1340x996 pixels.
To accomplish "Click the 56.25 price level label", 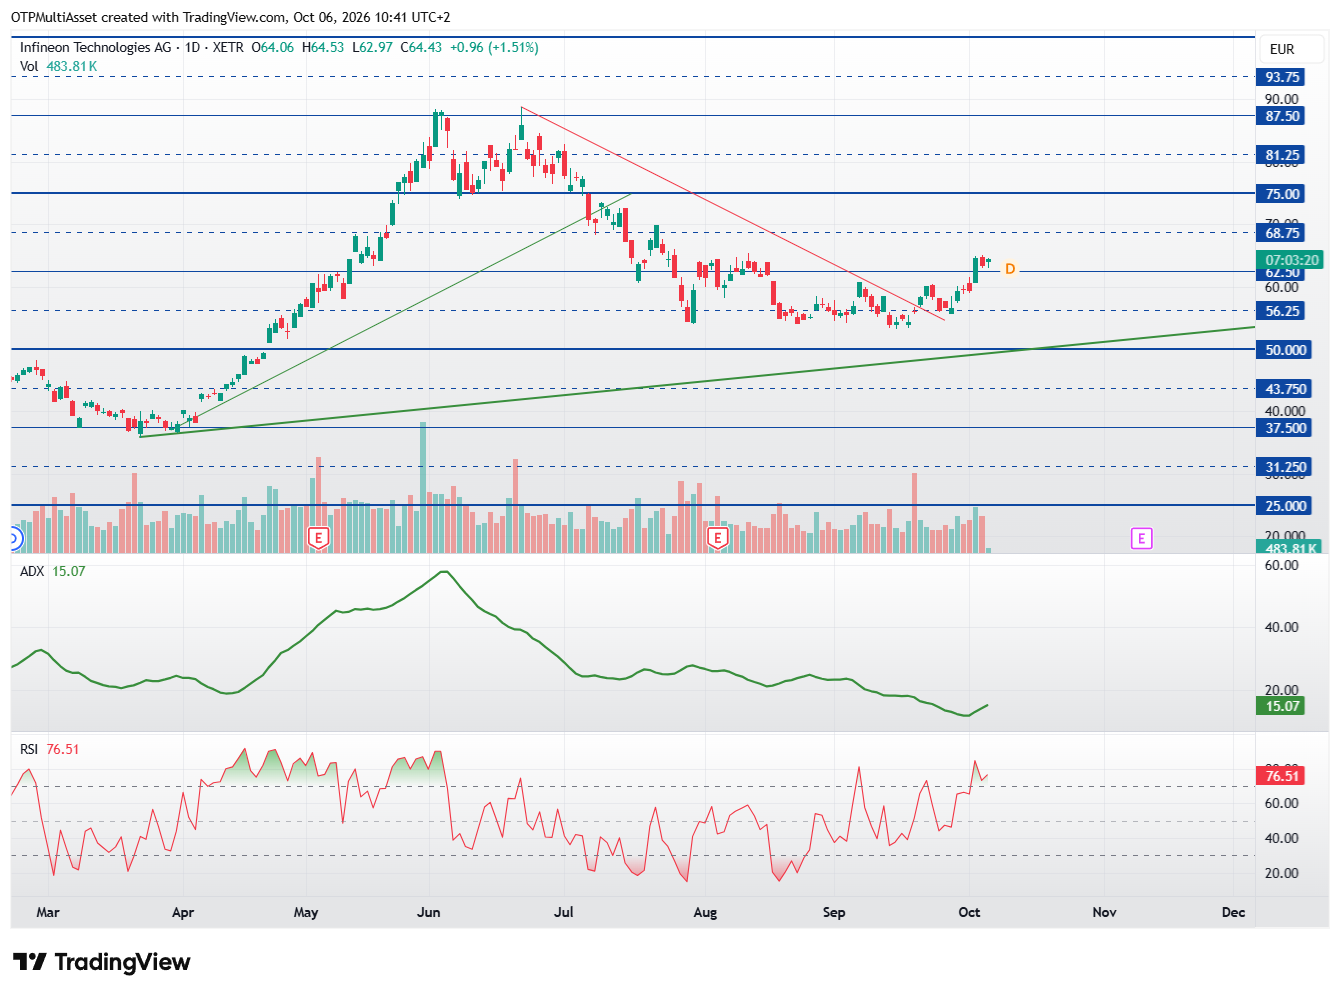I will pos(1282,311).
